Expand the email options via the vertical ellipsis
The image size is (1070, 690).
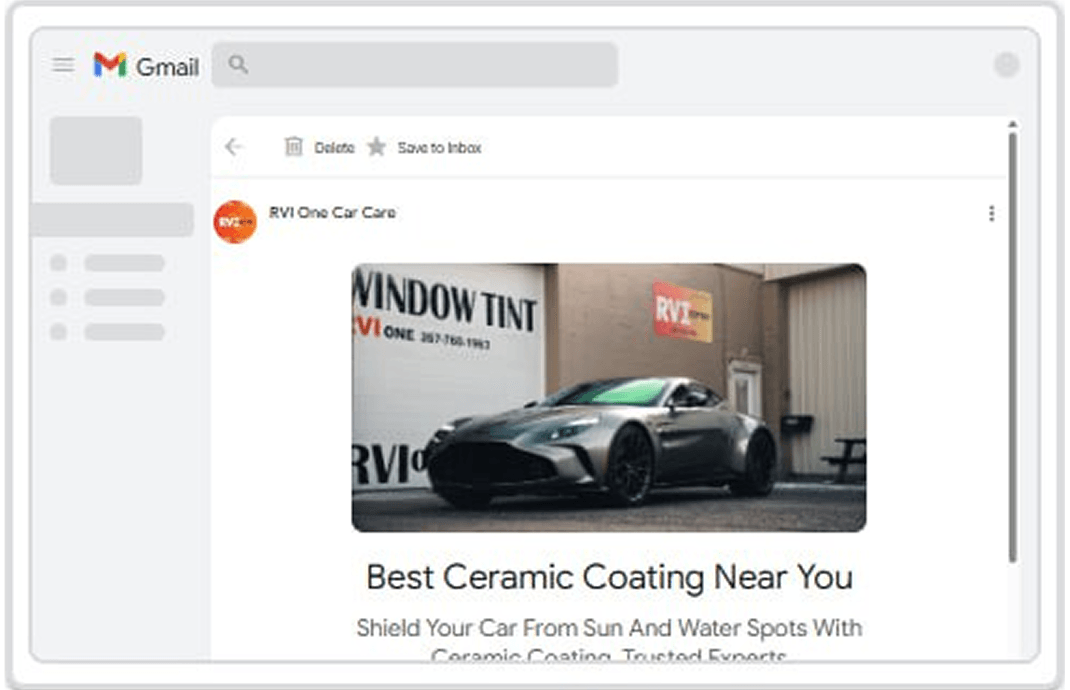coord(992,212)
